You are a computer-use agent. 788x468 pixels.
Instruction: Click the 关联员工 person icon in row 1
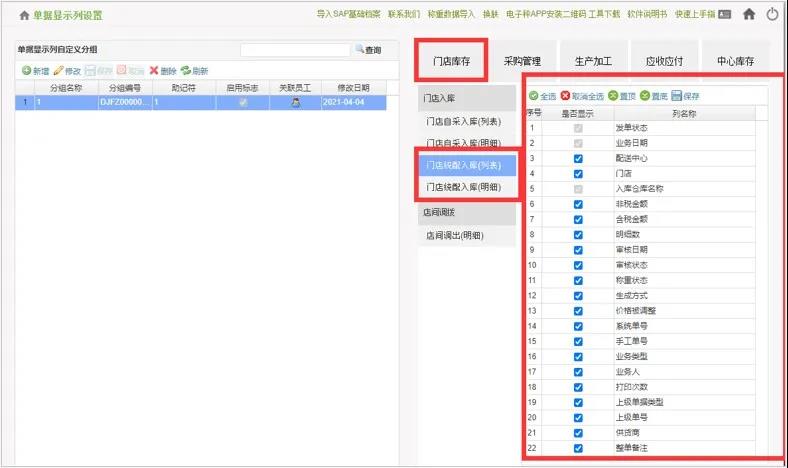pyautogui.click(x=296, y=103)
